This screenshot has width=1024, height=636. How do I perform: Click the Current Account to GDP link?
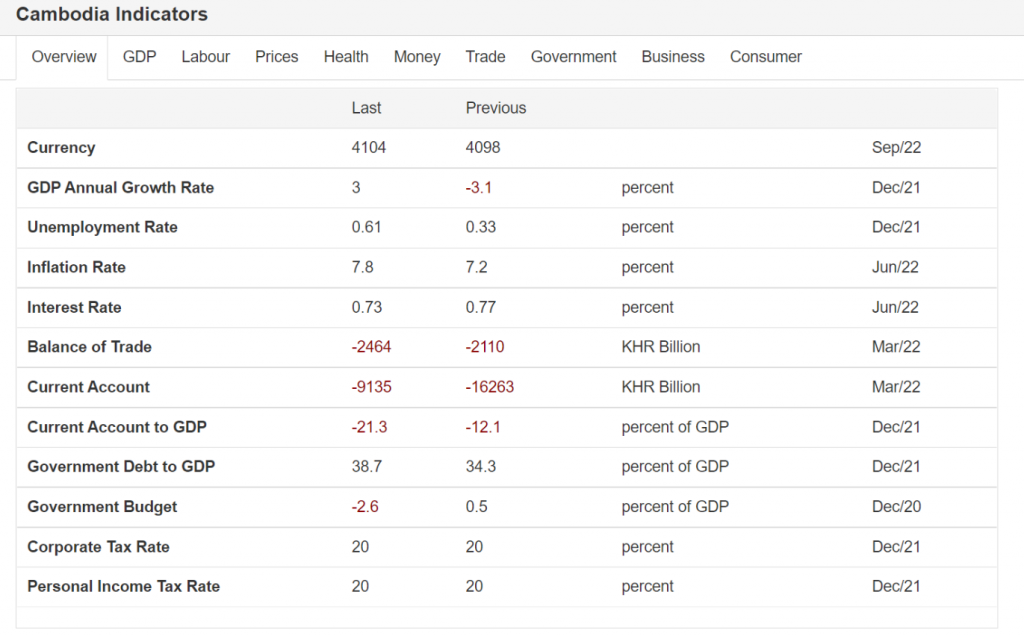pyautogui.click(x=116, y=427)
